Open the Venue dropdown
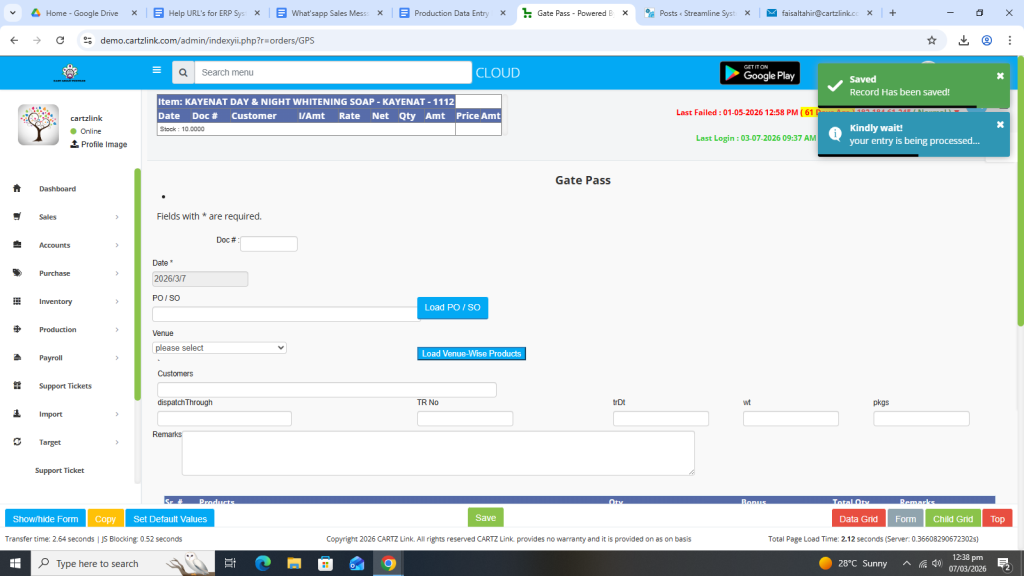Viewport: 1024px width, 576px height. pyautogui.click(x=220, y=348)
